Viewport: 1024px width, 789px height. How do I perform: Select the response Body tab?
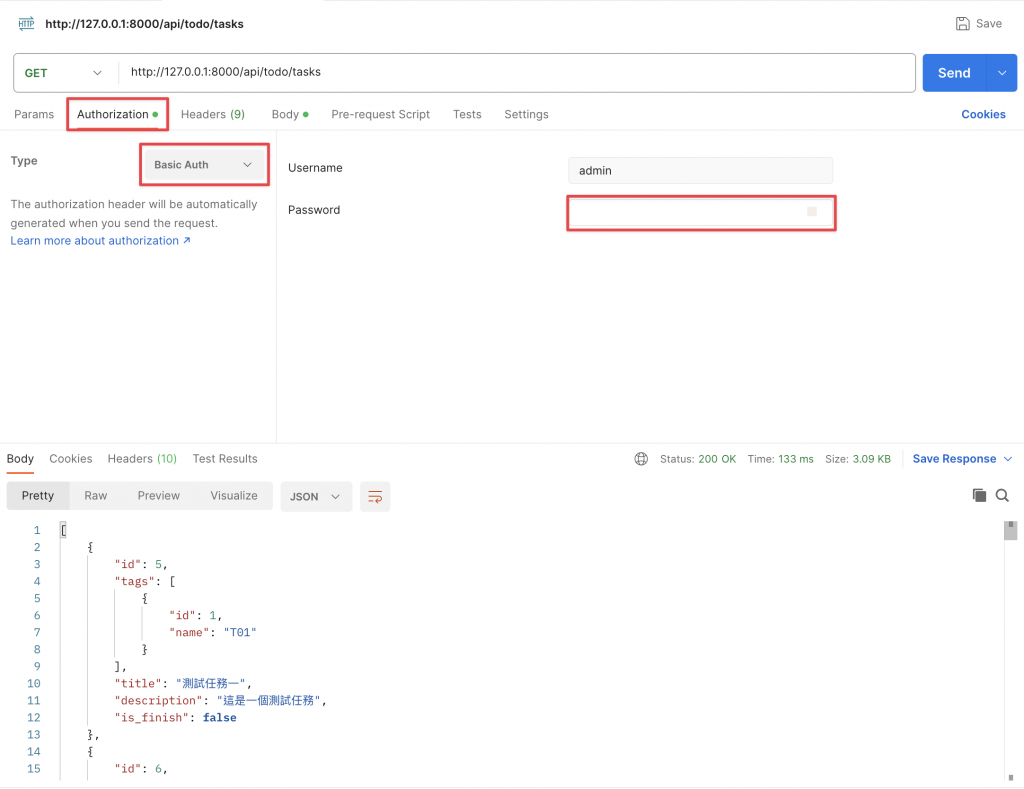click(20, 459)
